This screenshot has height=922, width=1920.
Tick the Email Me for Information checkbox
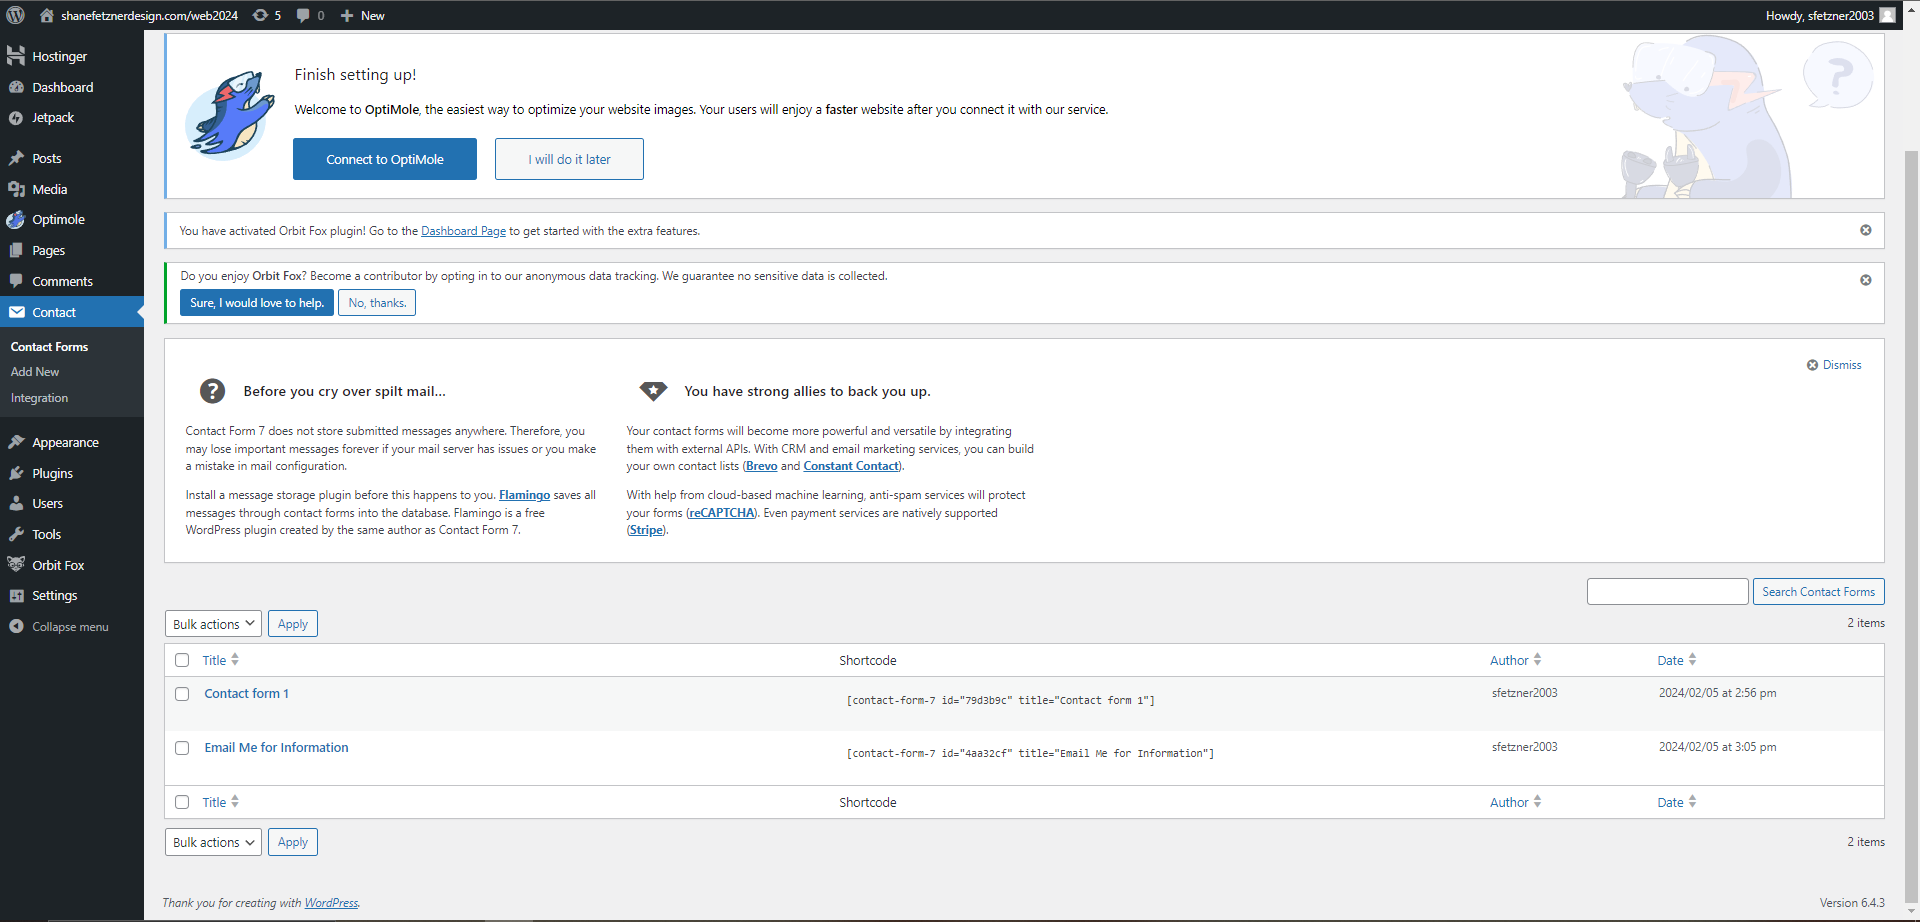[182, 748]
